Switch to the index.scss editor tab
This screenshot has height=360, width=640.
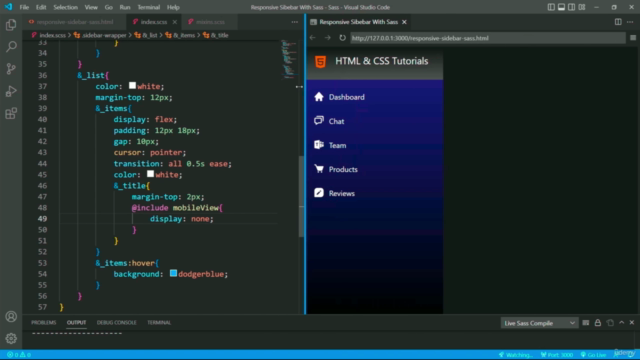tap(154, 22)
